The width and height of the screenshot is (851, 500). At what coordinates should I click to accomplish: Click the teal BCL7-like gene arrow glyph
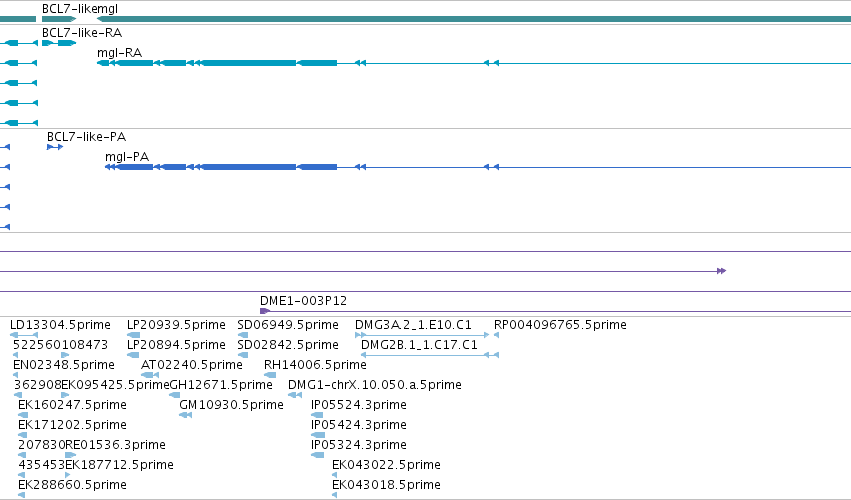click(59, 19)
